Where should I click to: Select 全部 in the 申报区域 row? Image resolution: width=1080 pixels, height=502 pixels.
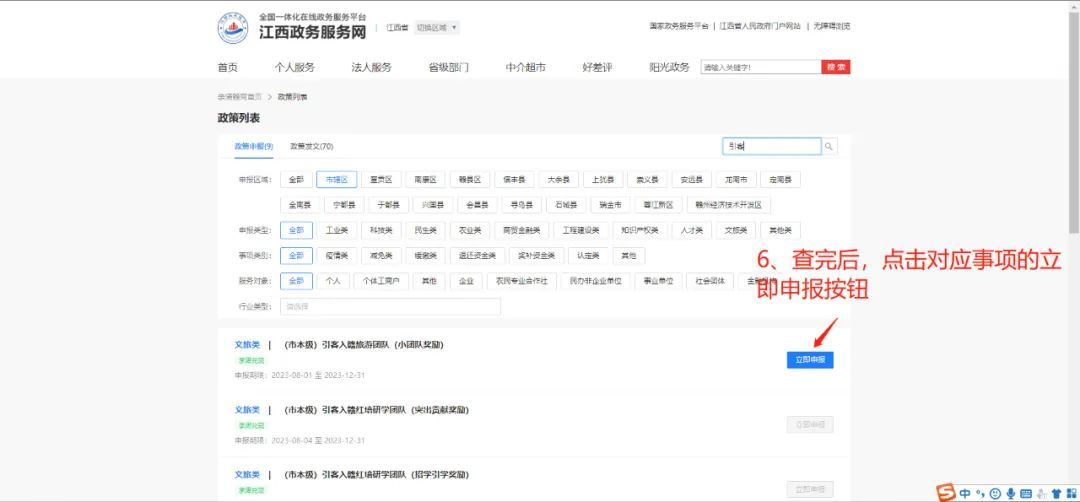coord(296,180)
